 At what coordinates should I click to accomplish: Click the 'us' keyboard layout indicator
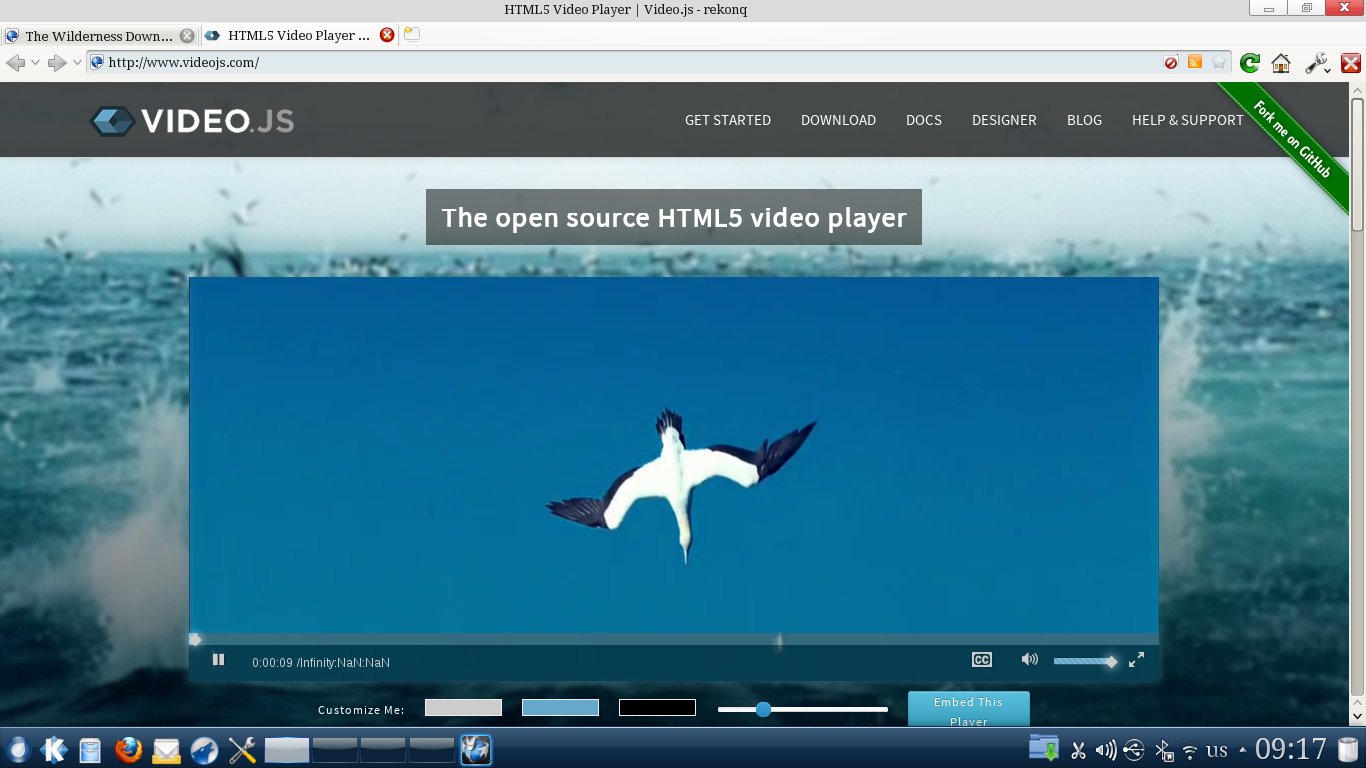[1217, 750]
